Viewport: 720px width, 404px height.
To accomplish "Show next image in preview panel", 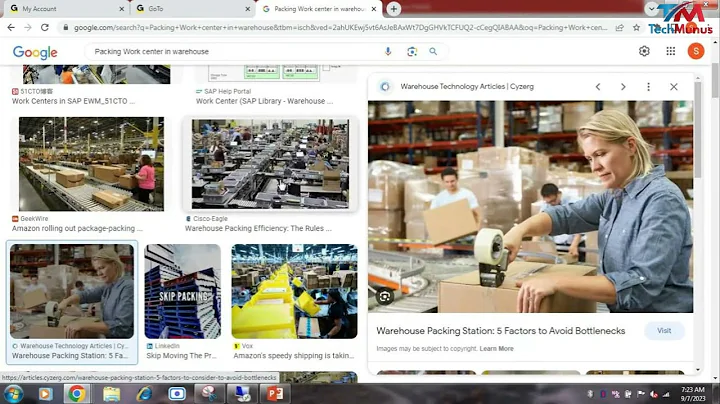I will (x=623, y=86).
